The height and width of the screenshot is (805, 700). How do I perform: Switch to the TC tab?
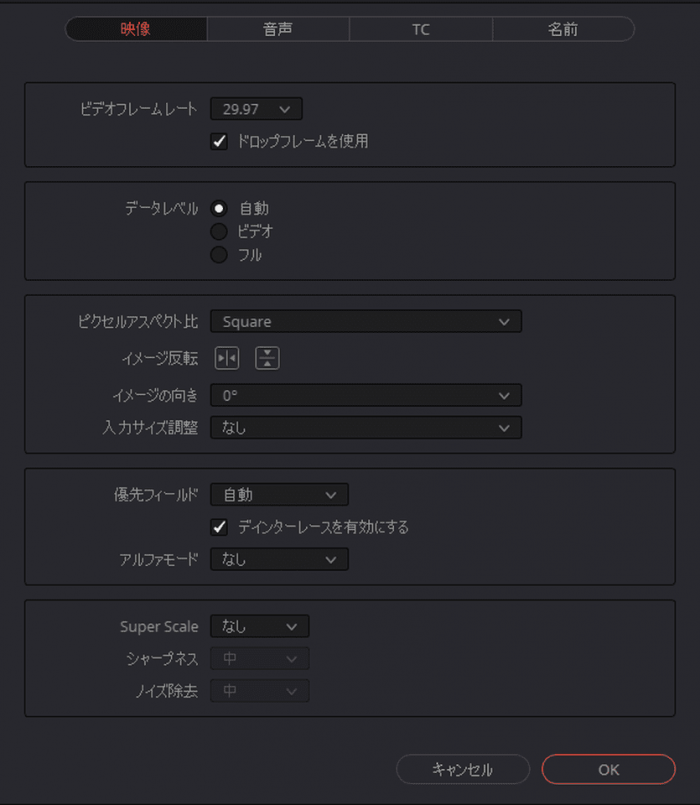click(421, 29)
